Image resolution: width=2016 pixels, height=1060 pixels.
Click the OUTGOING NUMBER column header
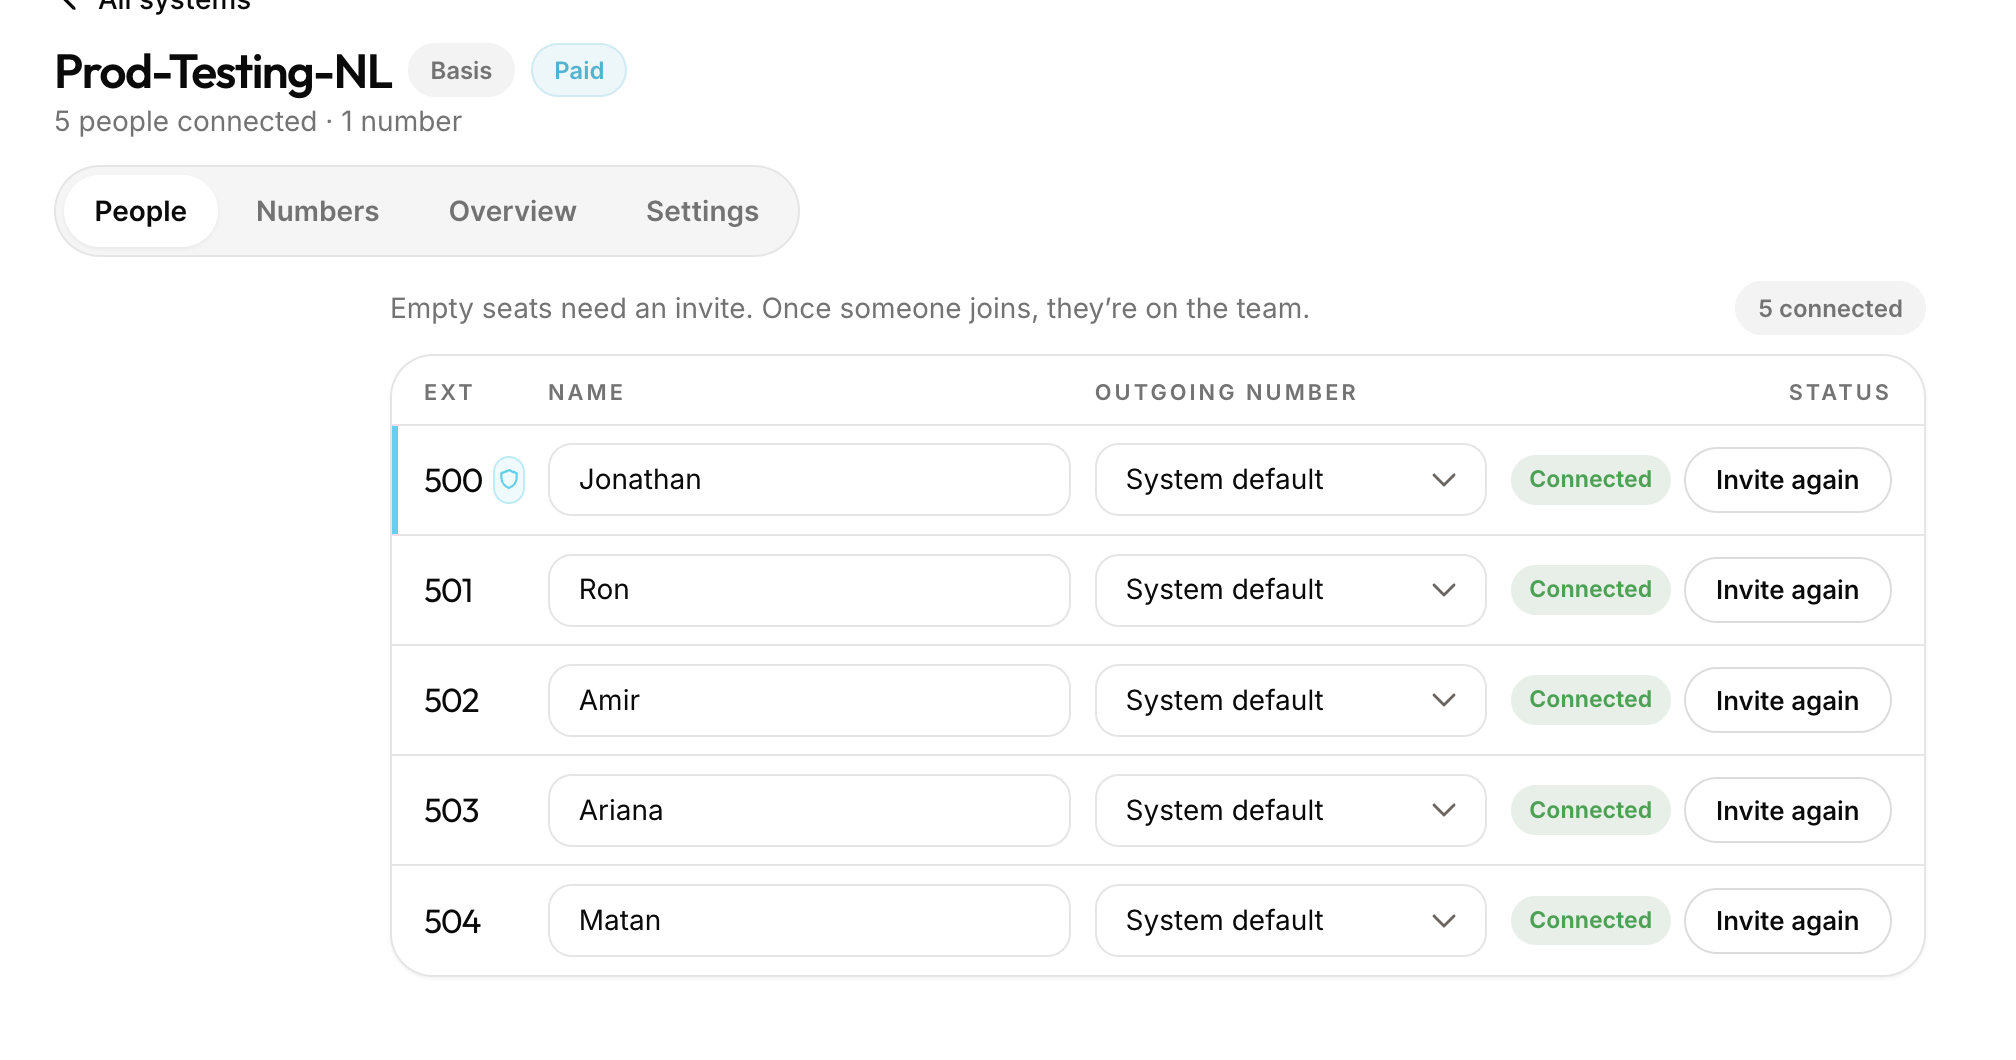point(1226,392)
